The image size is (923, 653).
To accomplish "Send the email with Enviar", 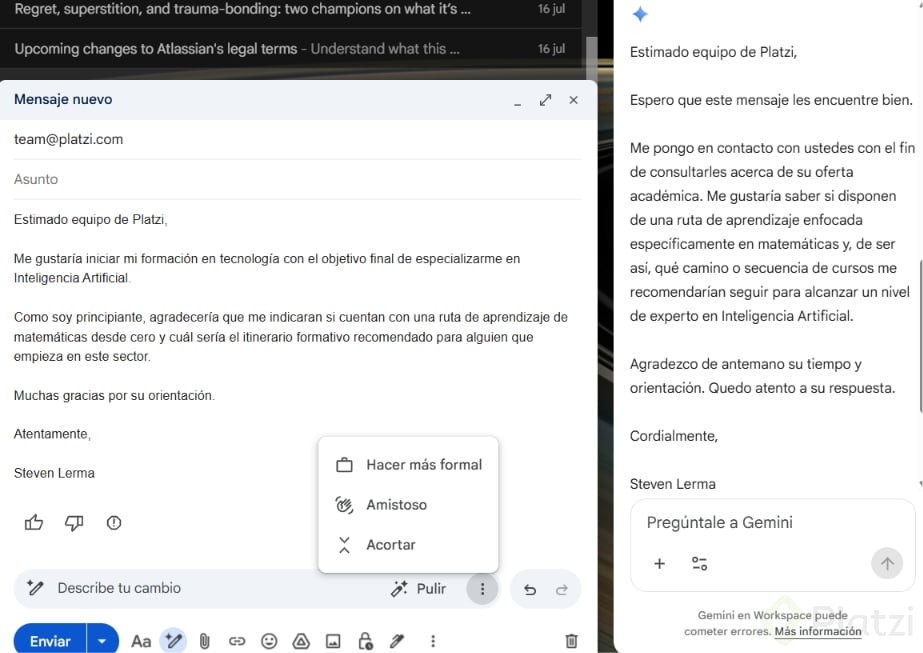I will click(50, 641).
